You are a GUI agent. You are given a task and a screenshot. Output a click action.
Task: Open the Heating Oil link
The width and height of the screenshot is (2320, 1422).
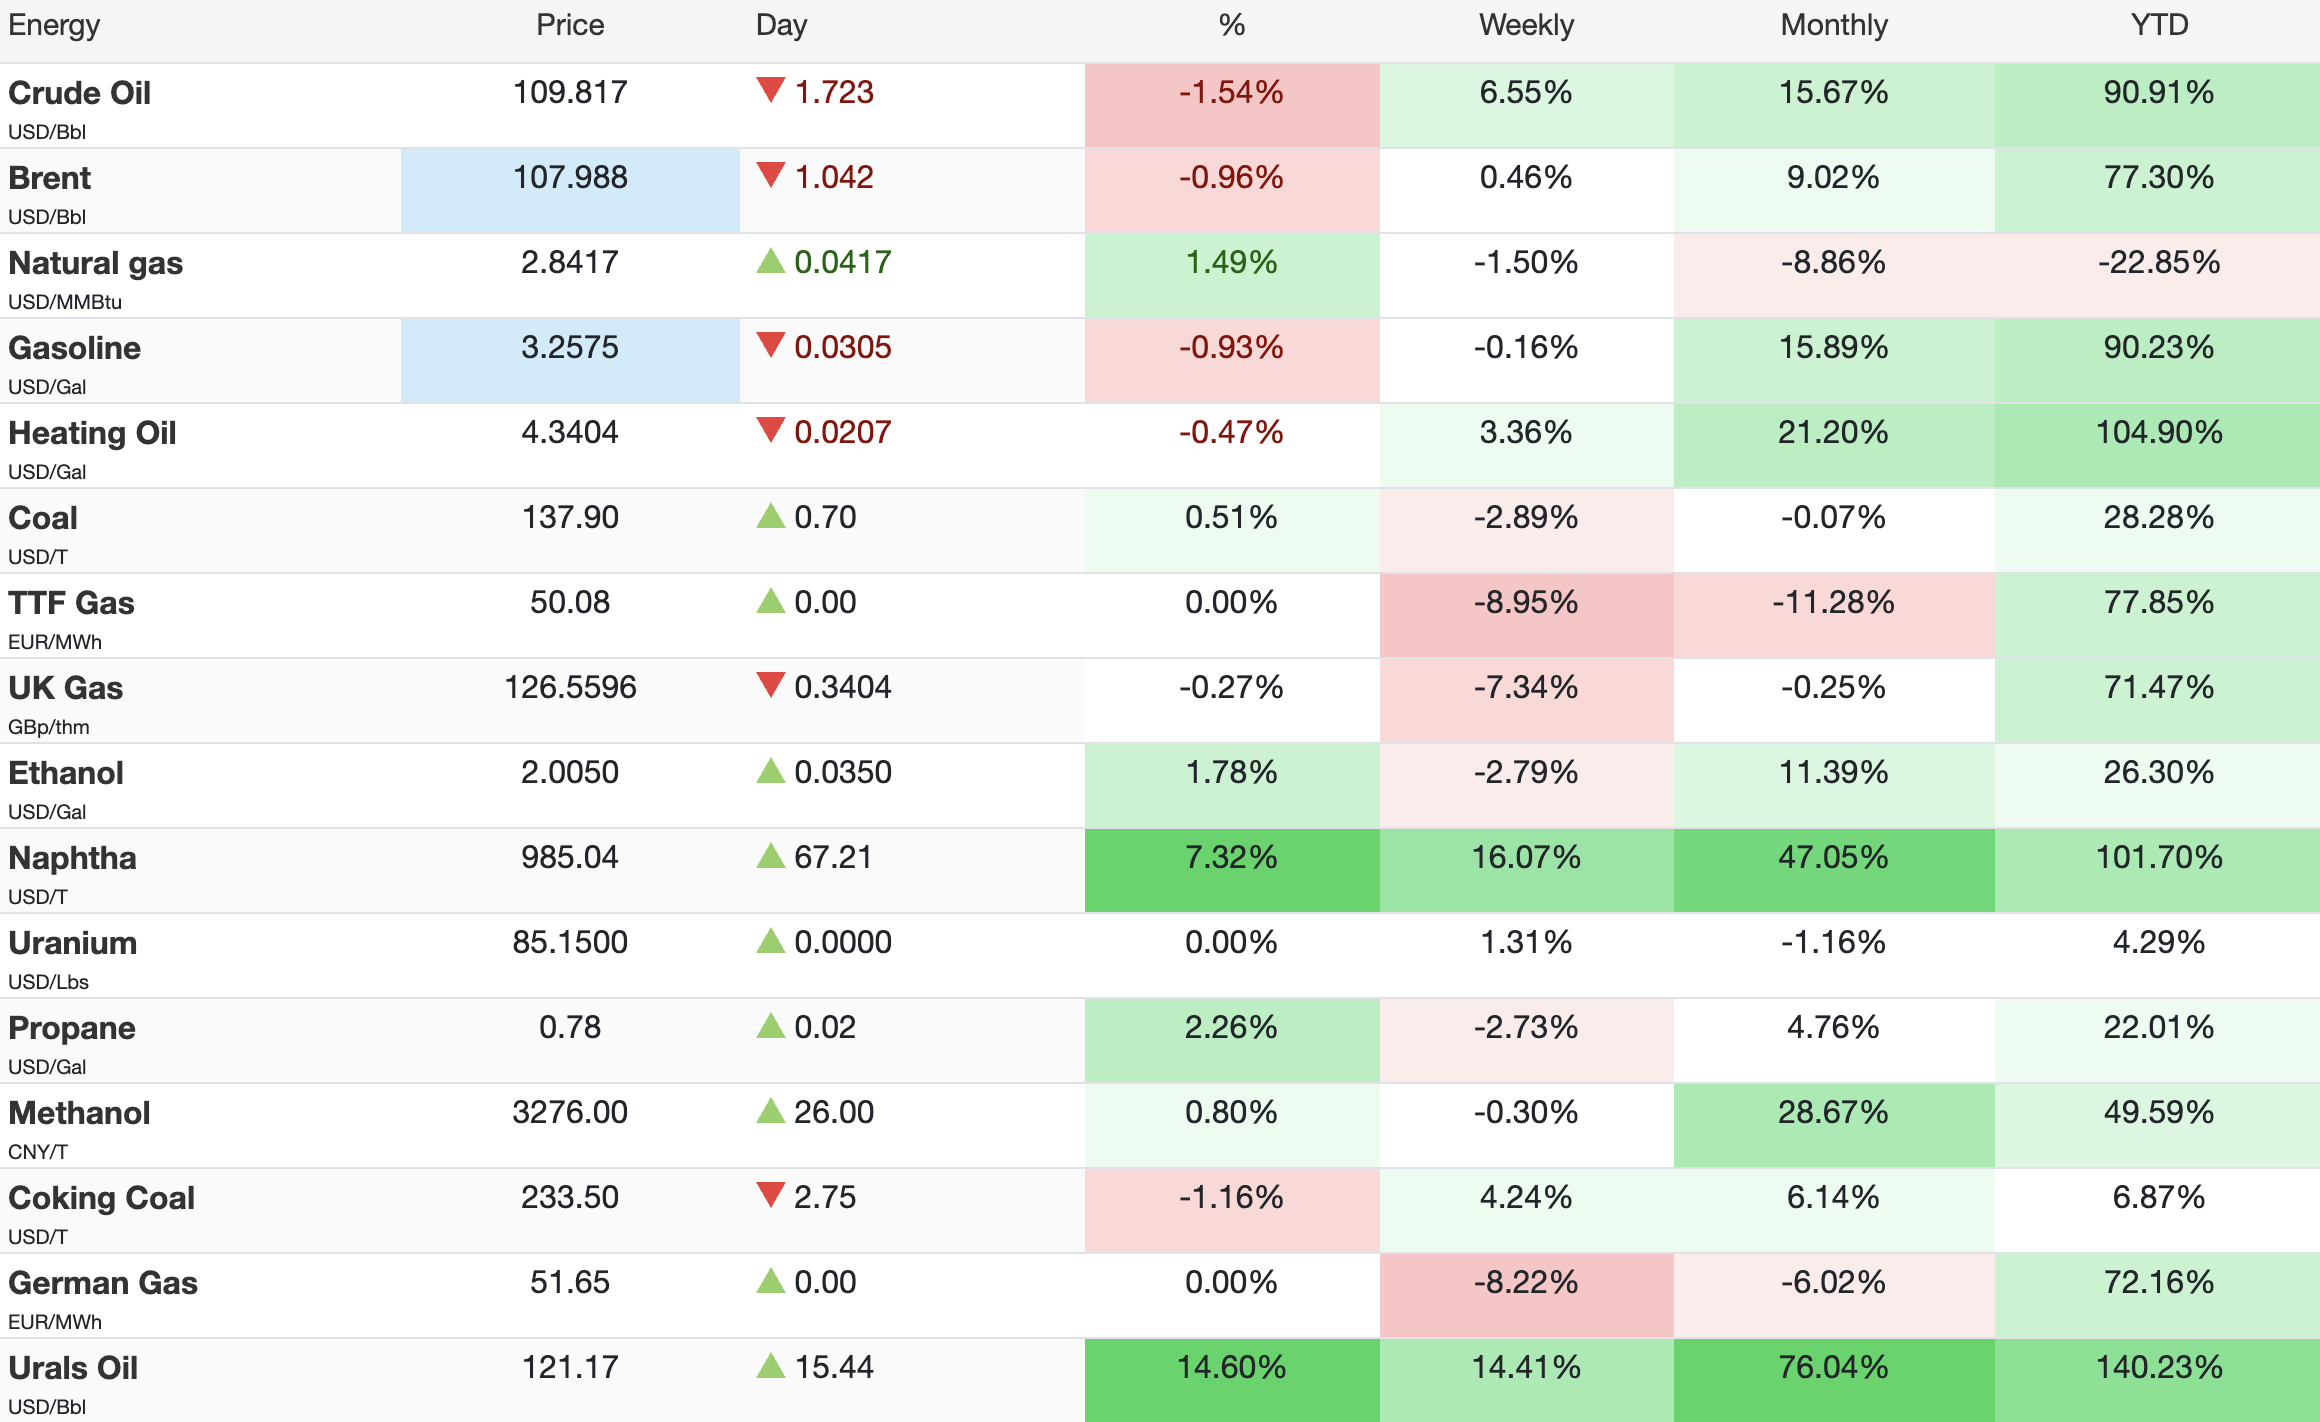(x=92, y=433)
